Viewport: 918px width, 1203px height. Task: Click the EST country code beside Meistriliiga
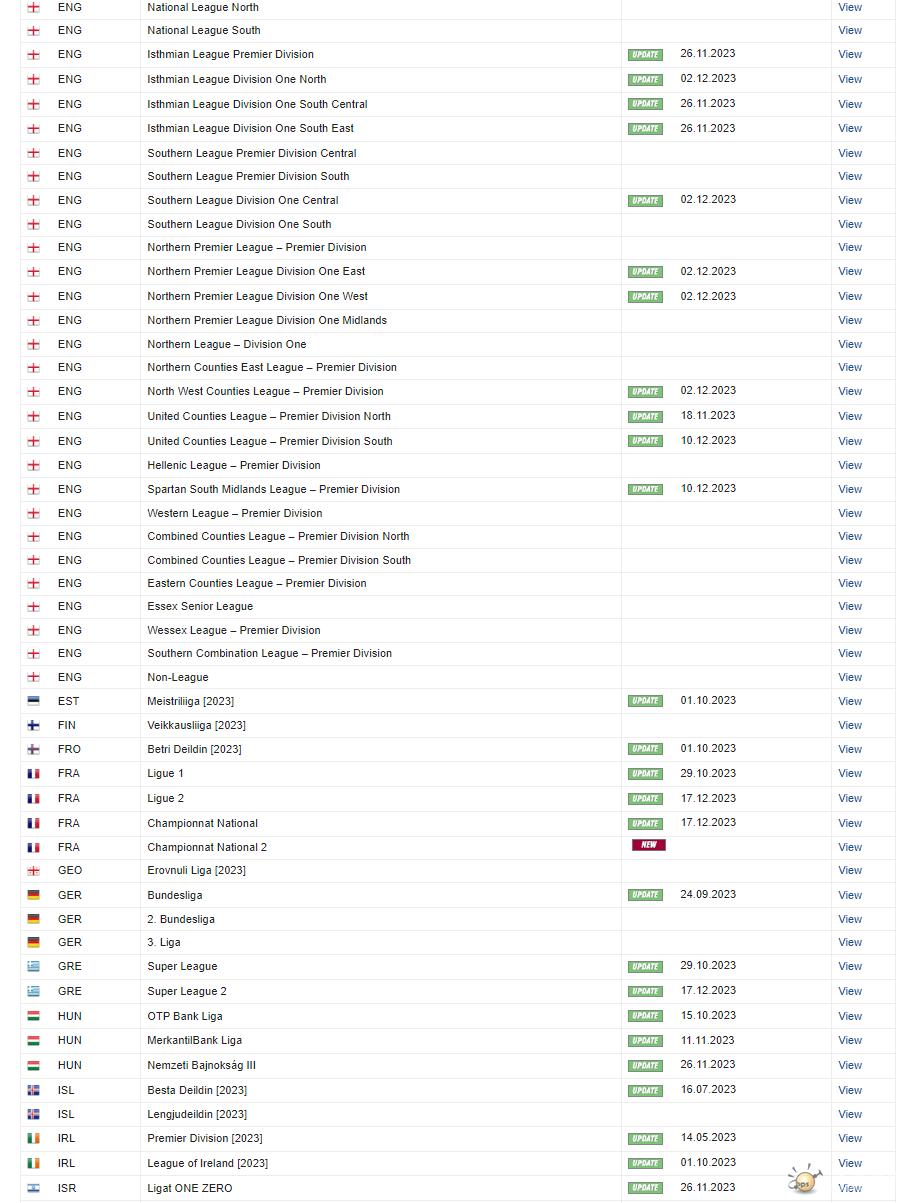pos(68,701)
